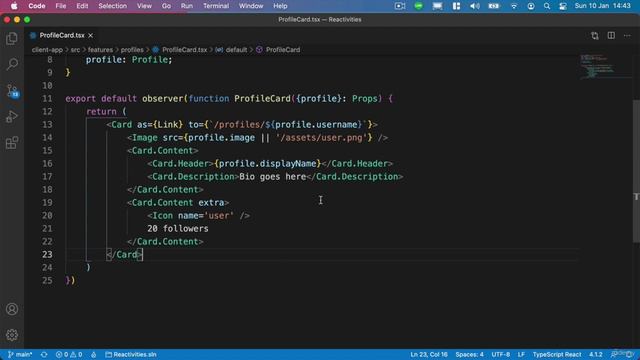Click line number 11 in gutter
This screenshot has width=640, height=360.
coord(47,99)
